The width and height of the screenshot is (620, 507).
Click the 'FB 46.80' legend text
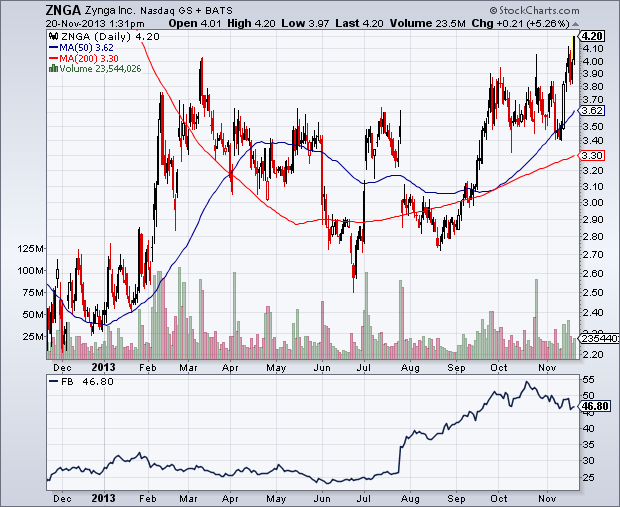click(x=87, y=382)
